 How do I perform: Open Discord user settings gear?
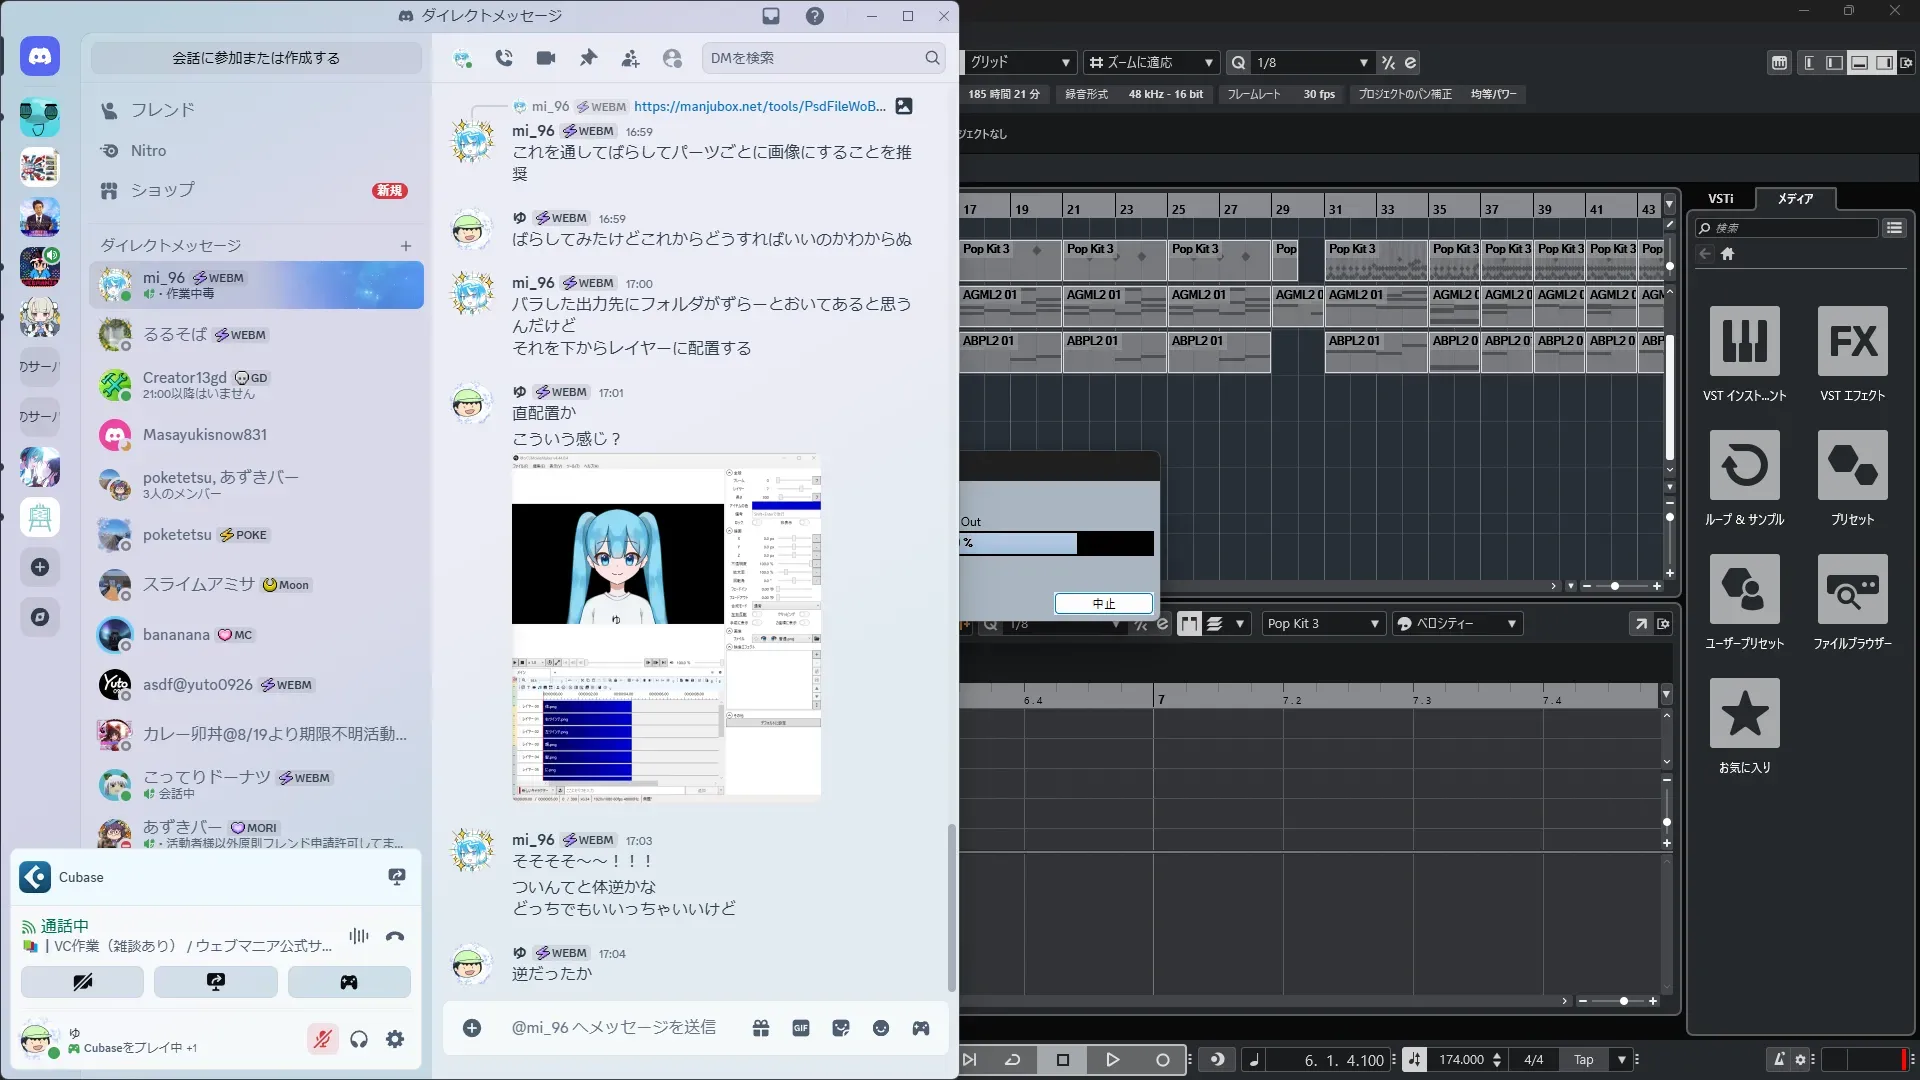[395, 1039]
